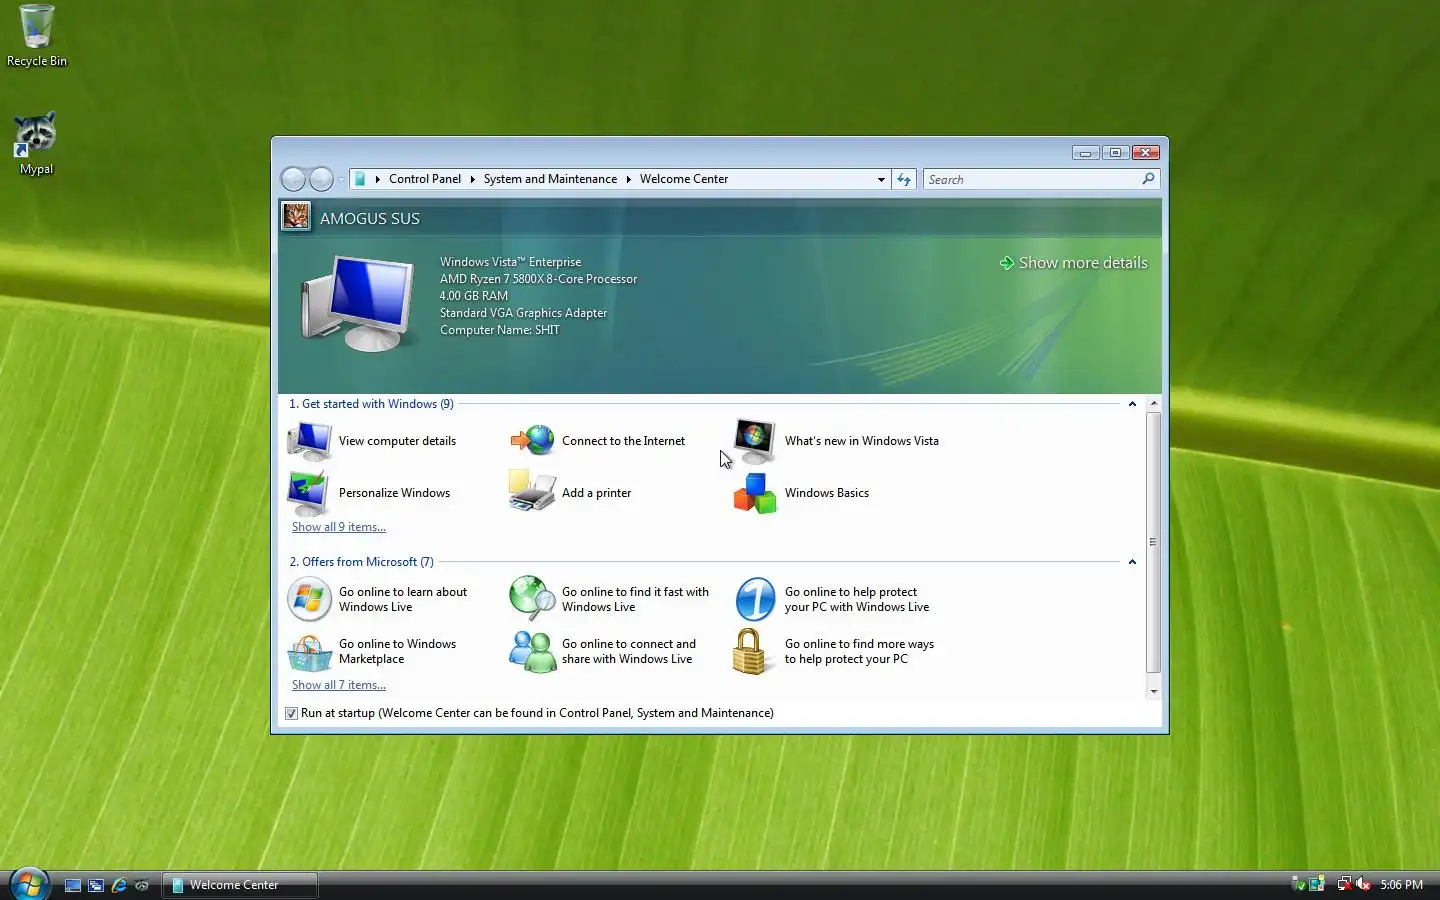
Task: Go to System and Maintenance breadcrumb
Action: coord(550,179)
